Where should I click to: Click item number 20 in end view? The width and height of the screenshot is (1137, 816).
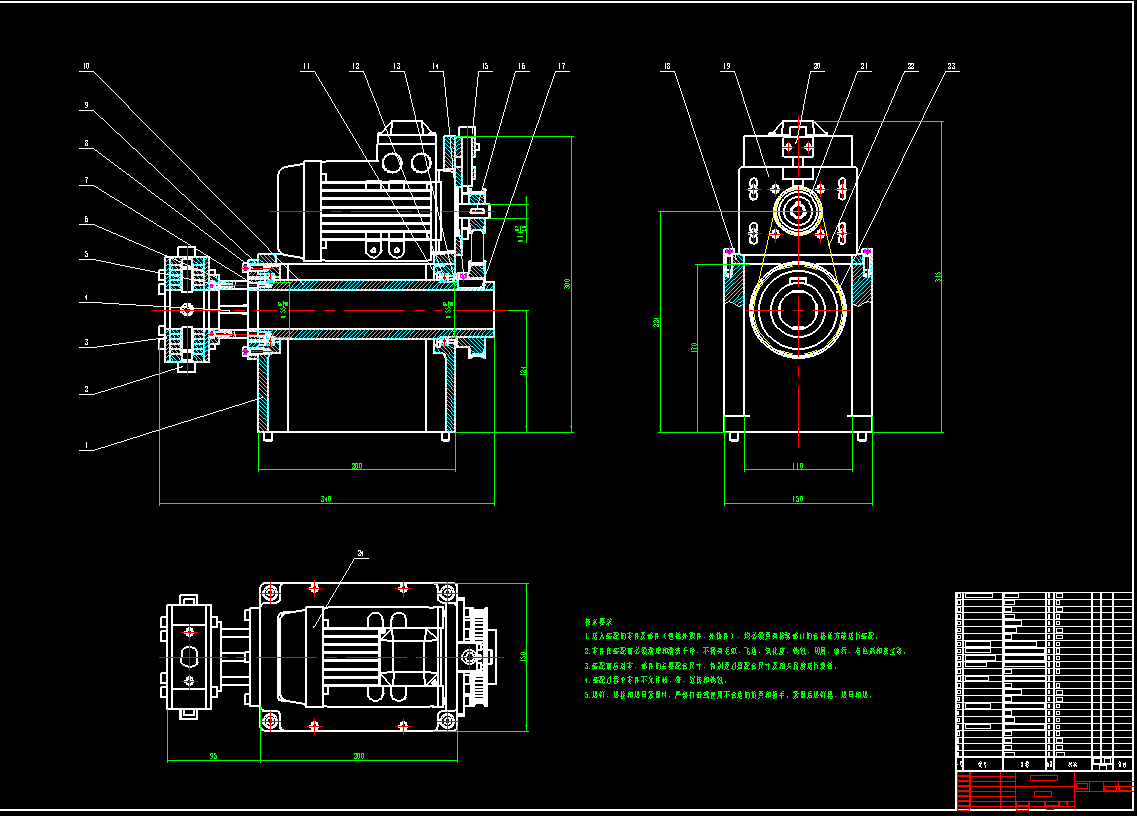point(817,66)
